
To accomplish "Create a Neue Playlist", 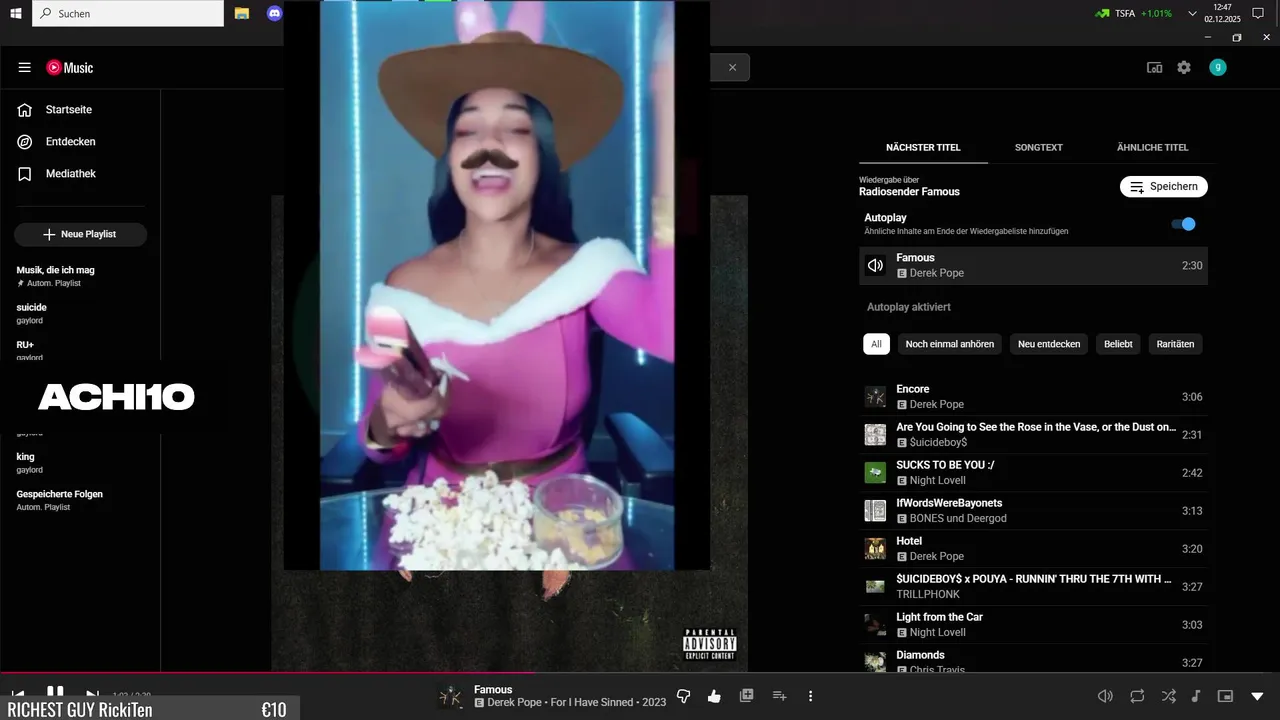I will coord(80,234).
